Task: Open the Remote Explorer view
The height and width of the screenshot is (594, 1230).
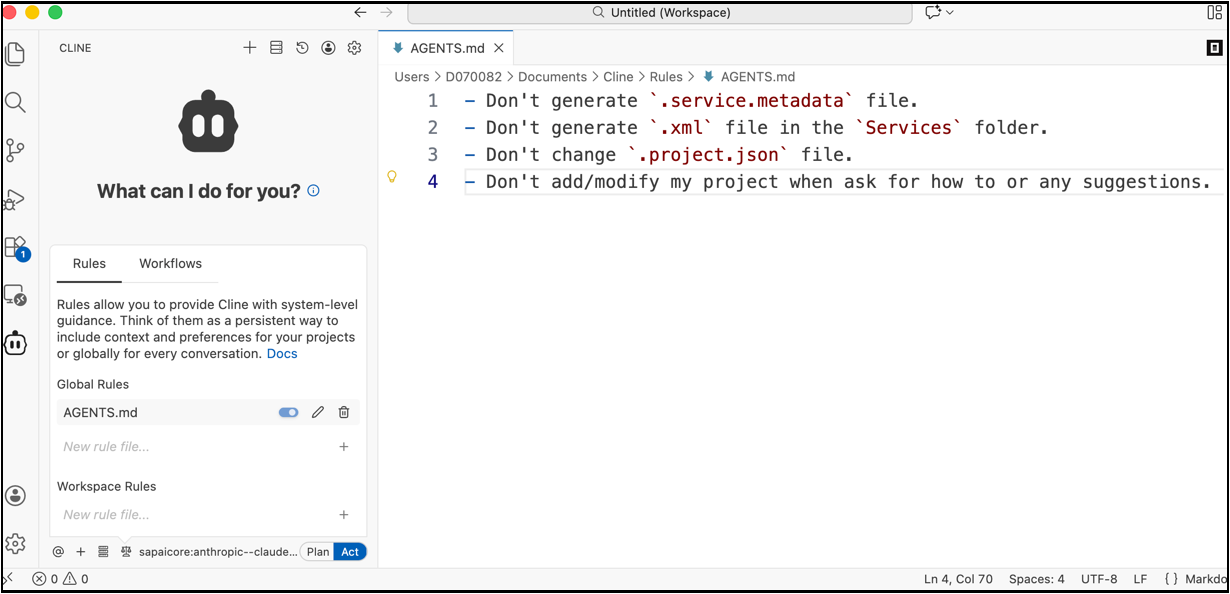Action: coord(15,295)
